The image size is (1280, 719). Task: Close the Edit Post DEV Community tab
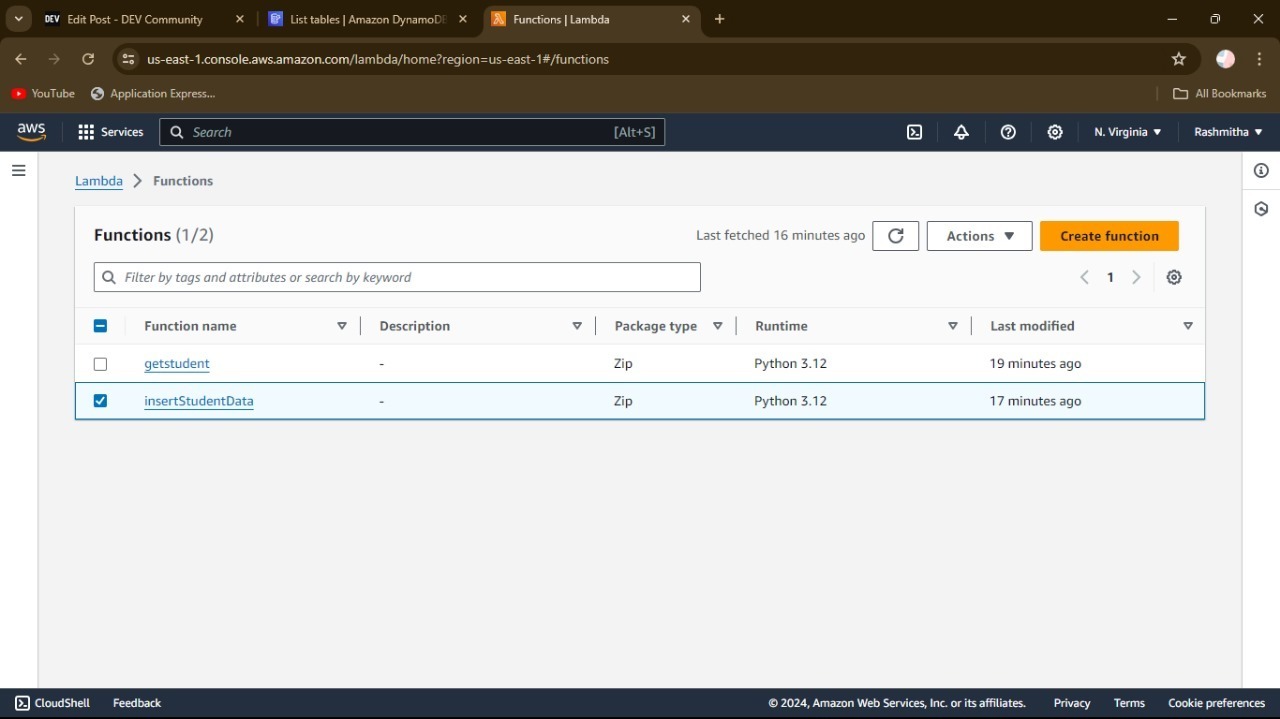click(x=239, y=19)
